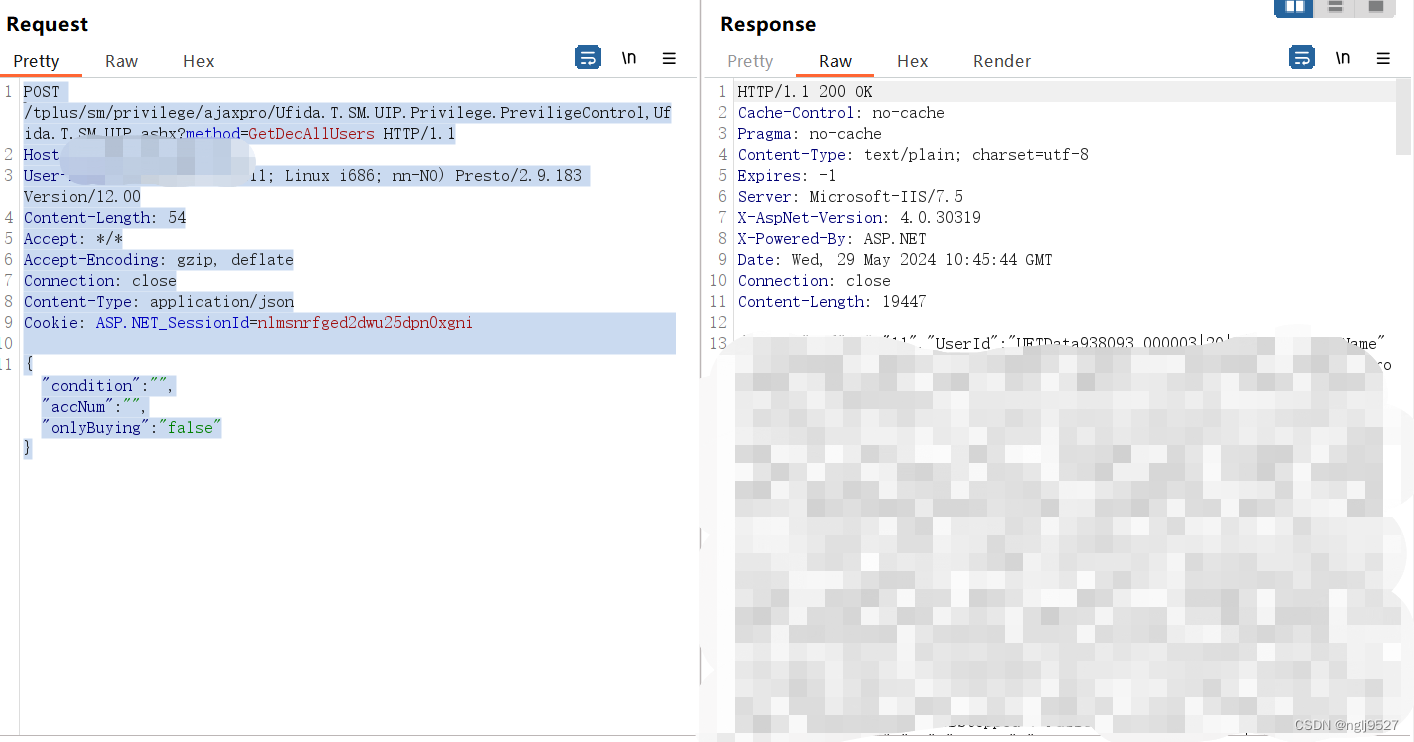Toggle the \n non-printable characters button in Response
Screen dimensions: 1414x742
(x=1343, y=58)
